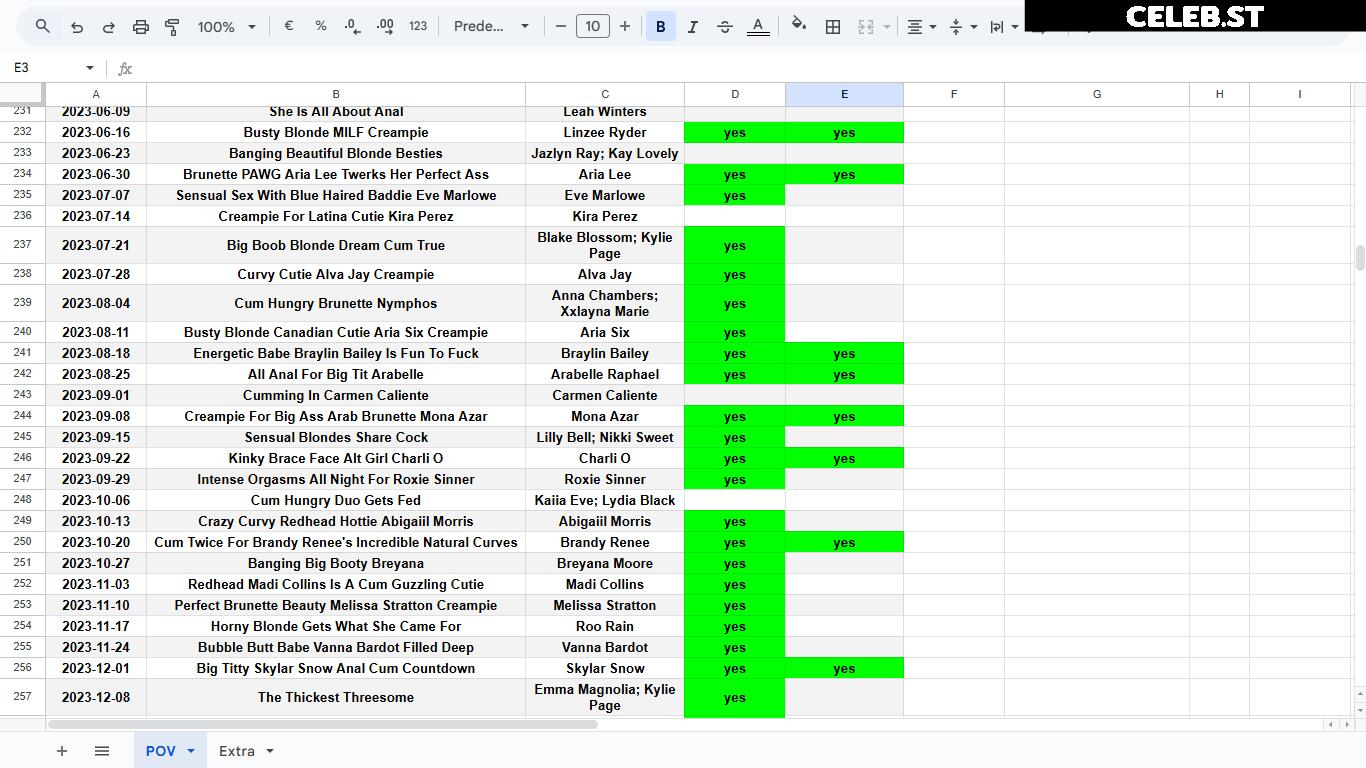Expand the font family dropdown
The height and width of the screenshot is (768, 1366).
point(491,27)
